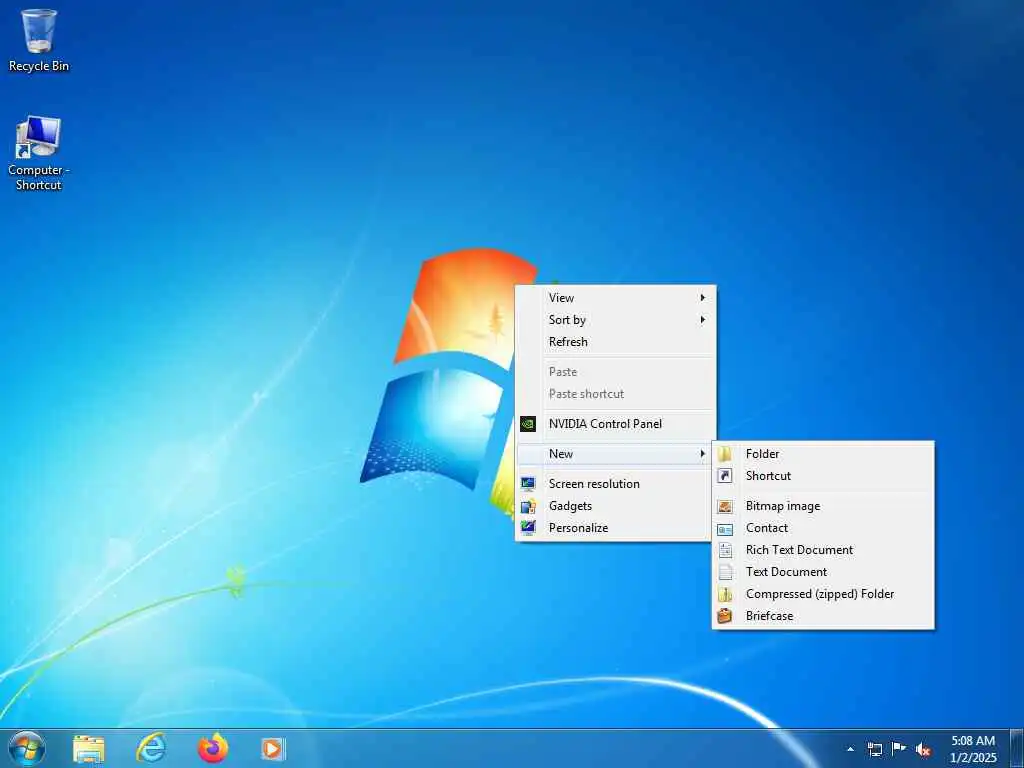Launch Internet Explorer from the taskbar

coord(150,748)
